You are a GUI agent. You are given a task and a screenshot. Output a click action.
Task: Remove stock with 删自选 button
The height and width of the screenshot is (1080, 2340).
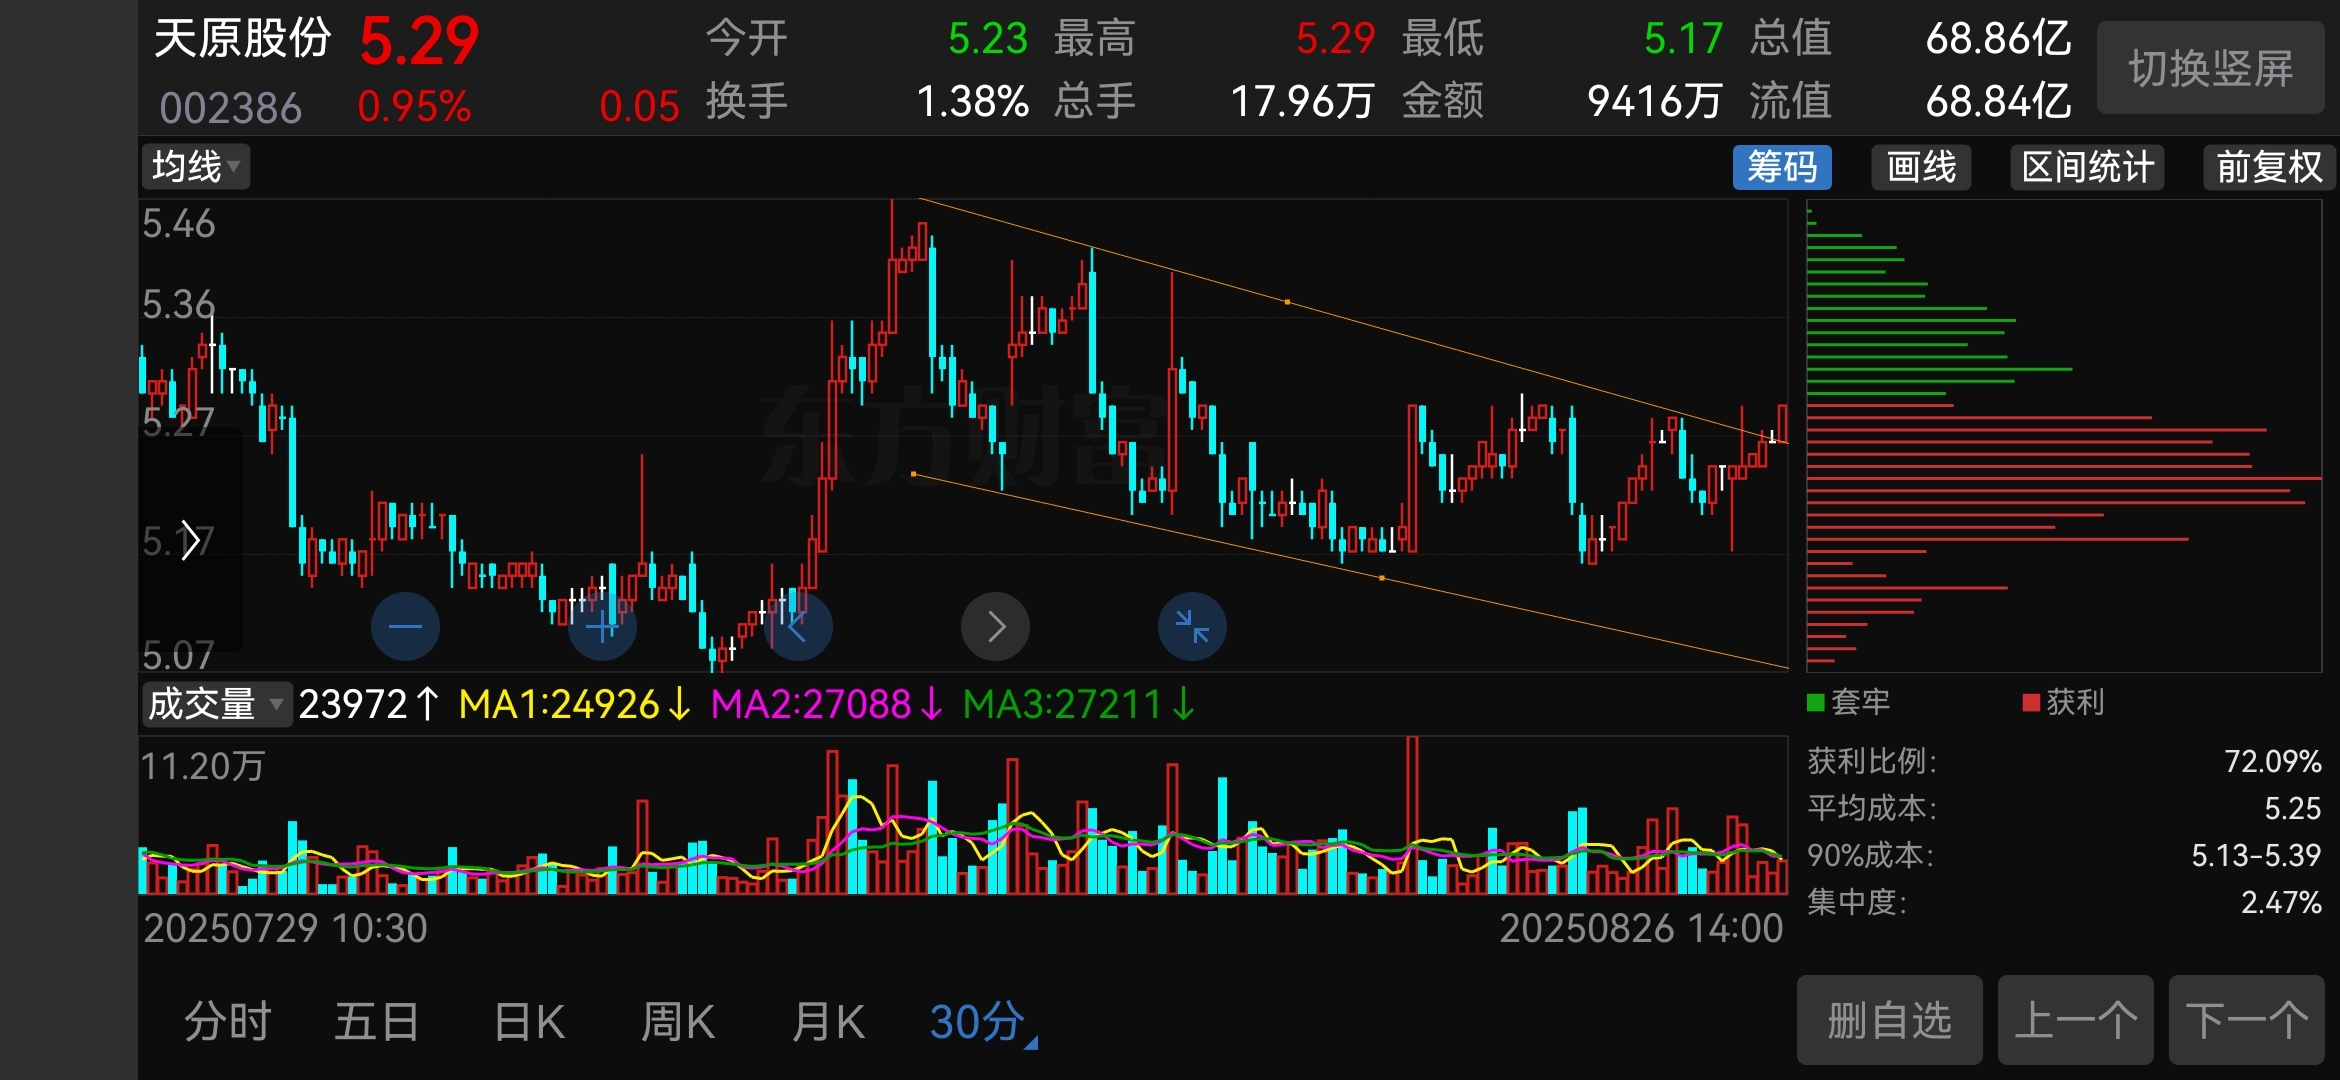1889,1020
